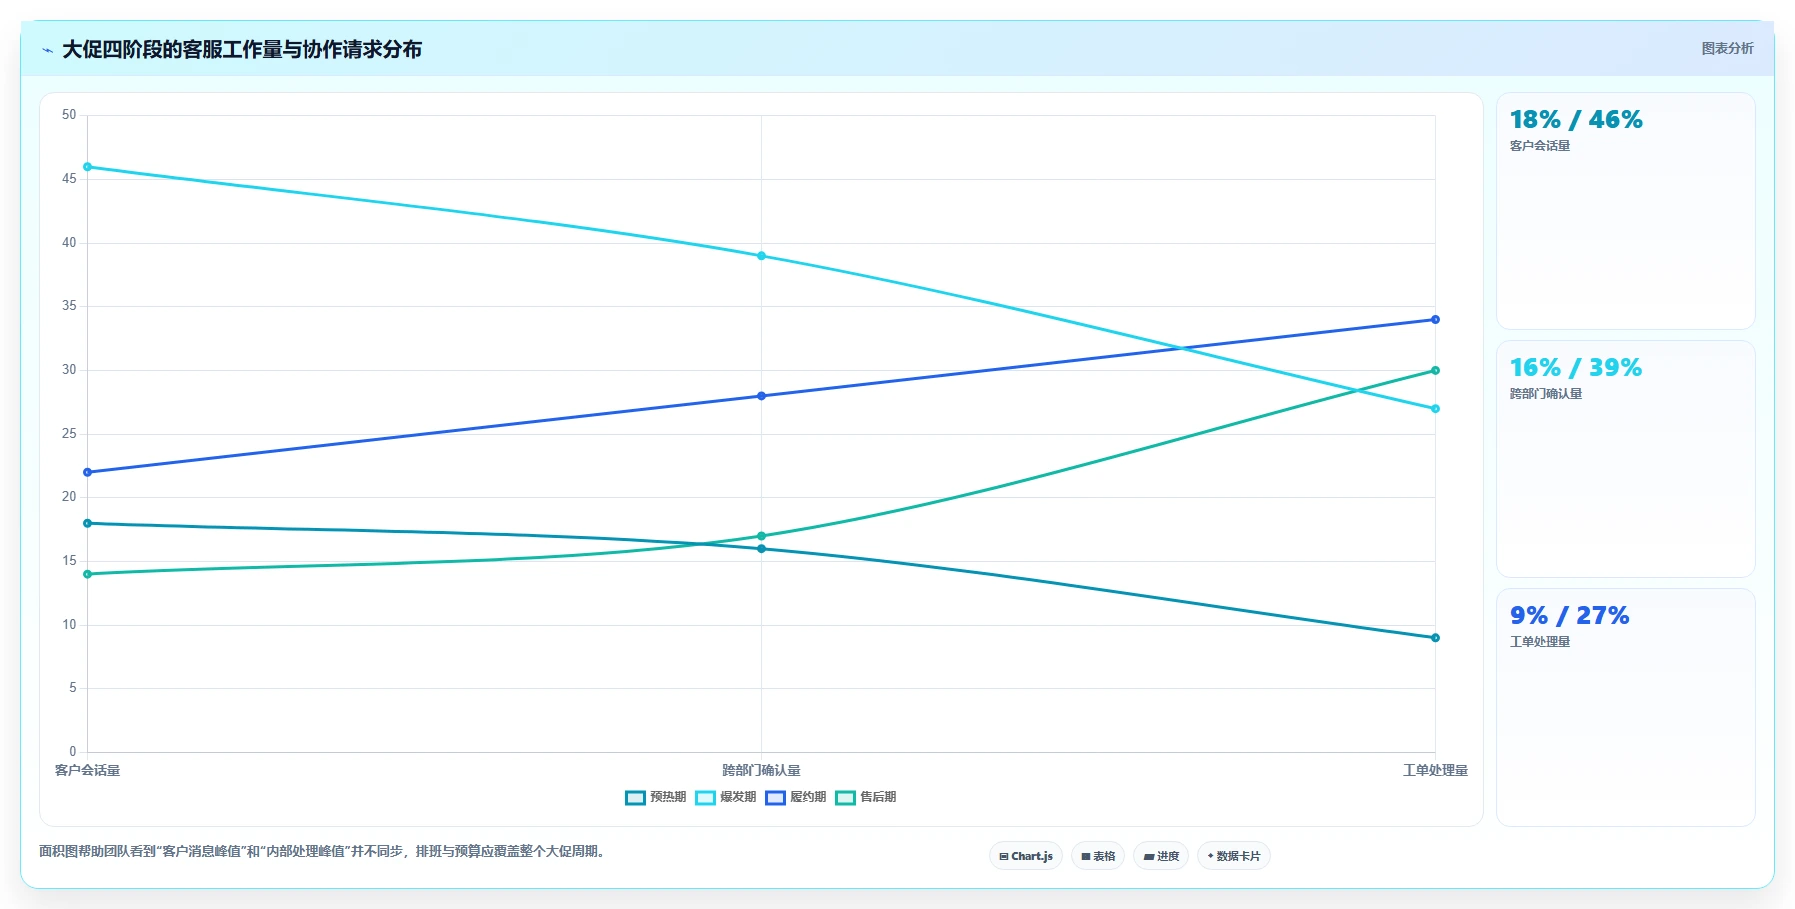Click the 爆发期 data point at 46
Image resolution: width=1795 pixels, height=909 pixels.
pos(88,167)
